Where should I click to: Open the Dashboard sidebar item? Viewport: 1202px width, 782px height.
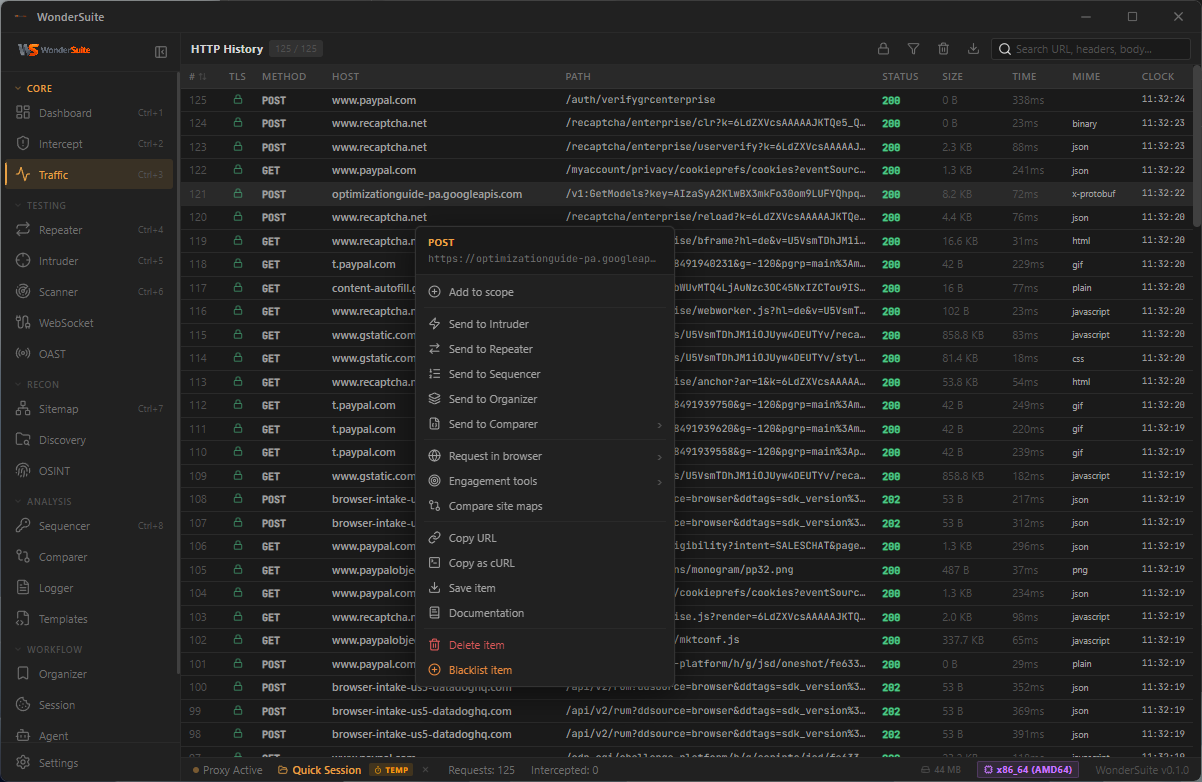point(88,113)
